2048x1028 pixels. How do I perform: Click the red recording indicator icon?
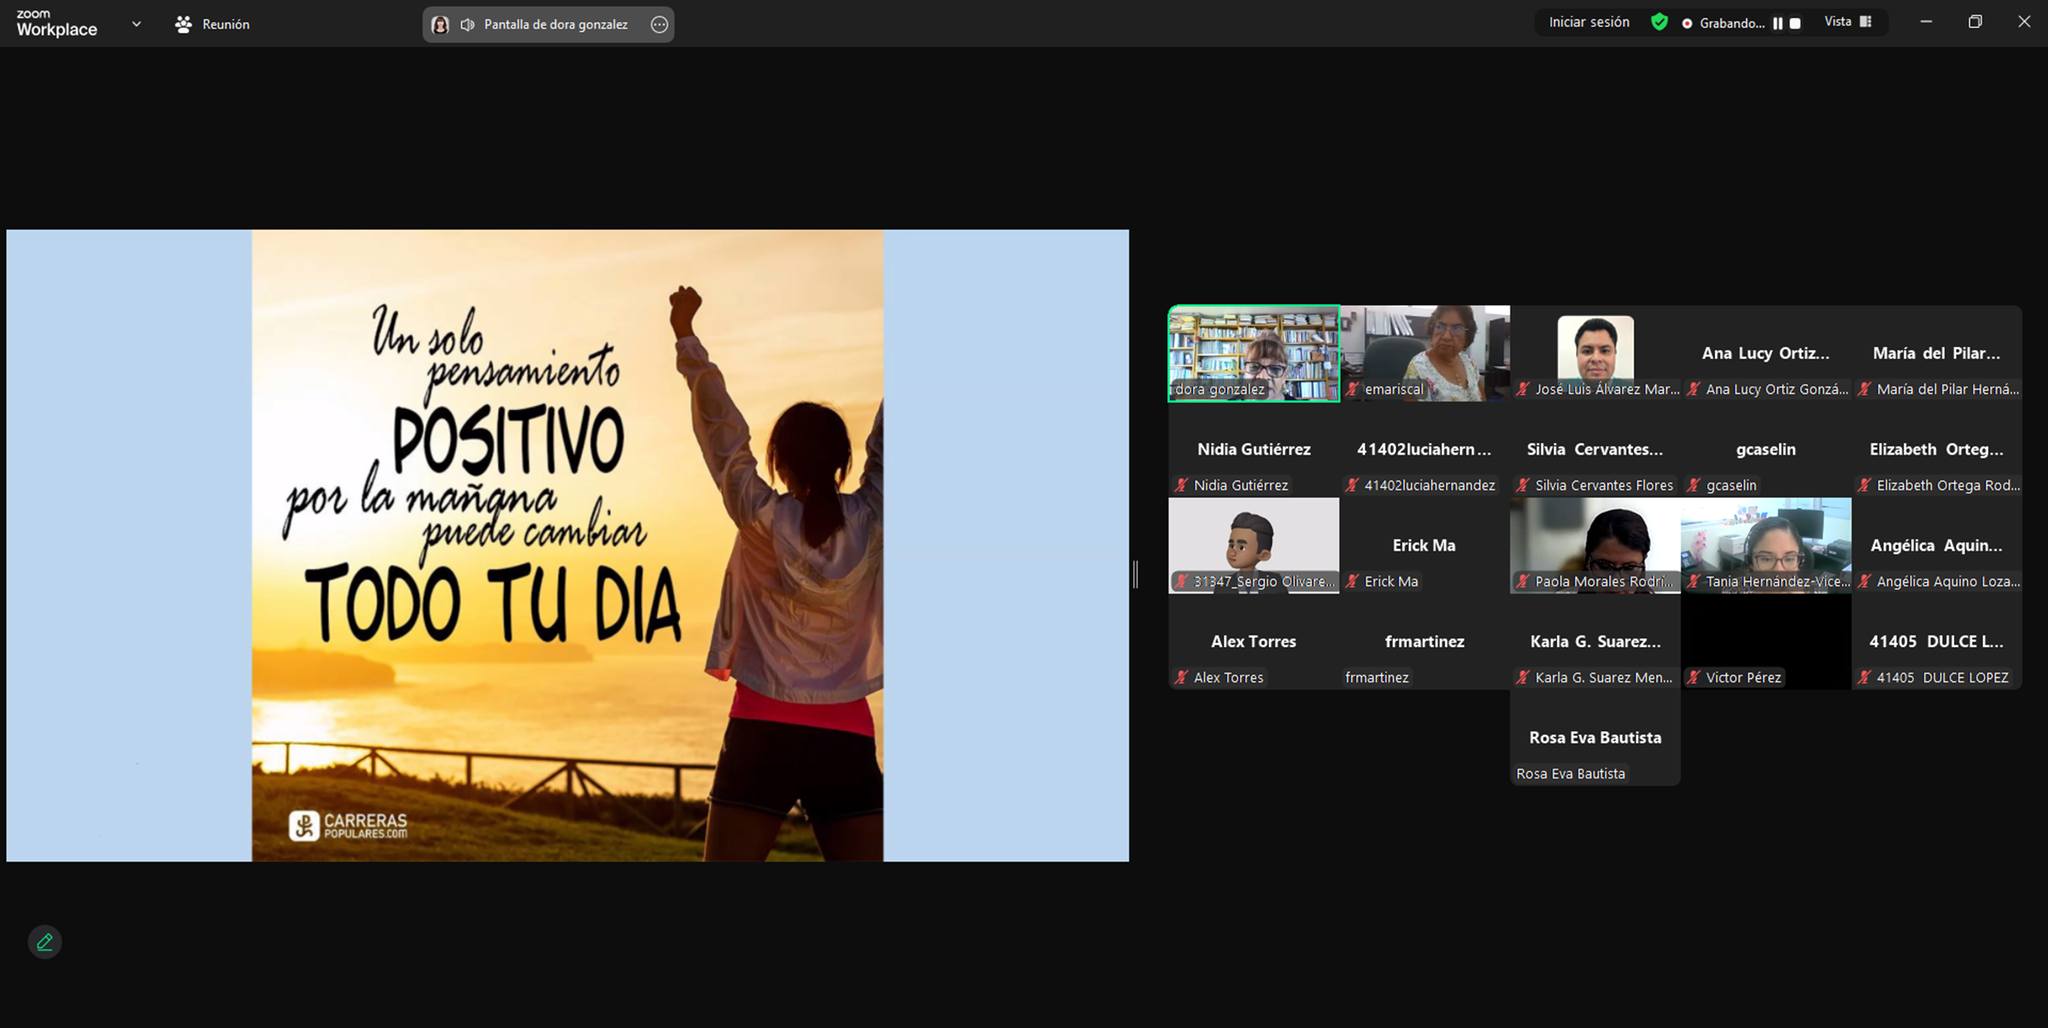[1687, 23]
